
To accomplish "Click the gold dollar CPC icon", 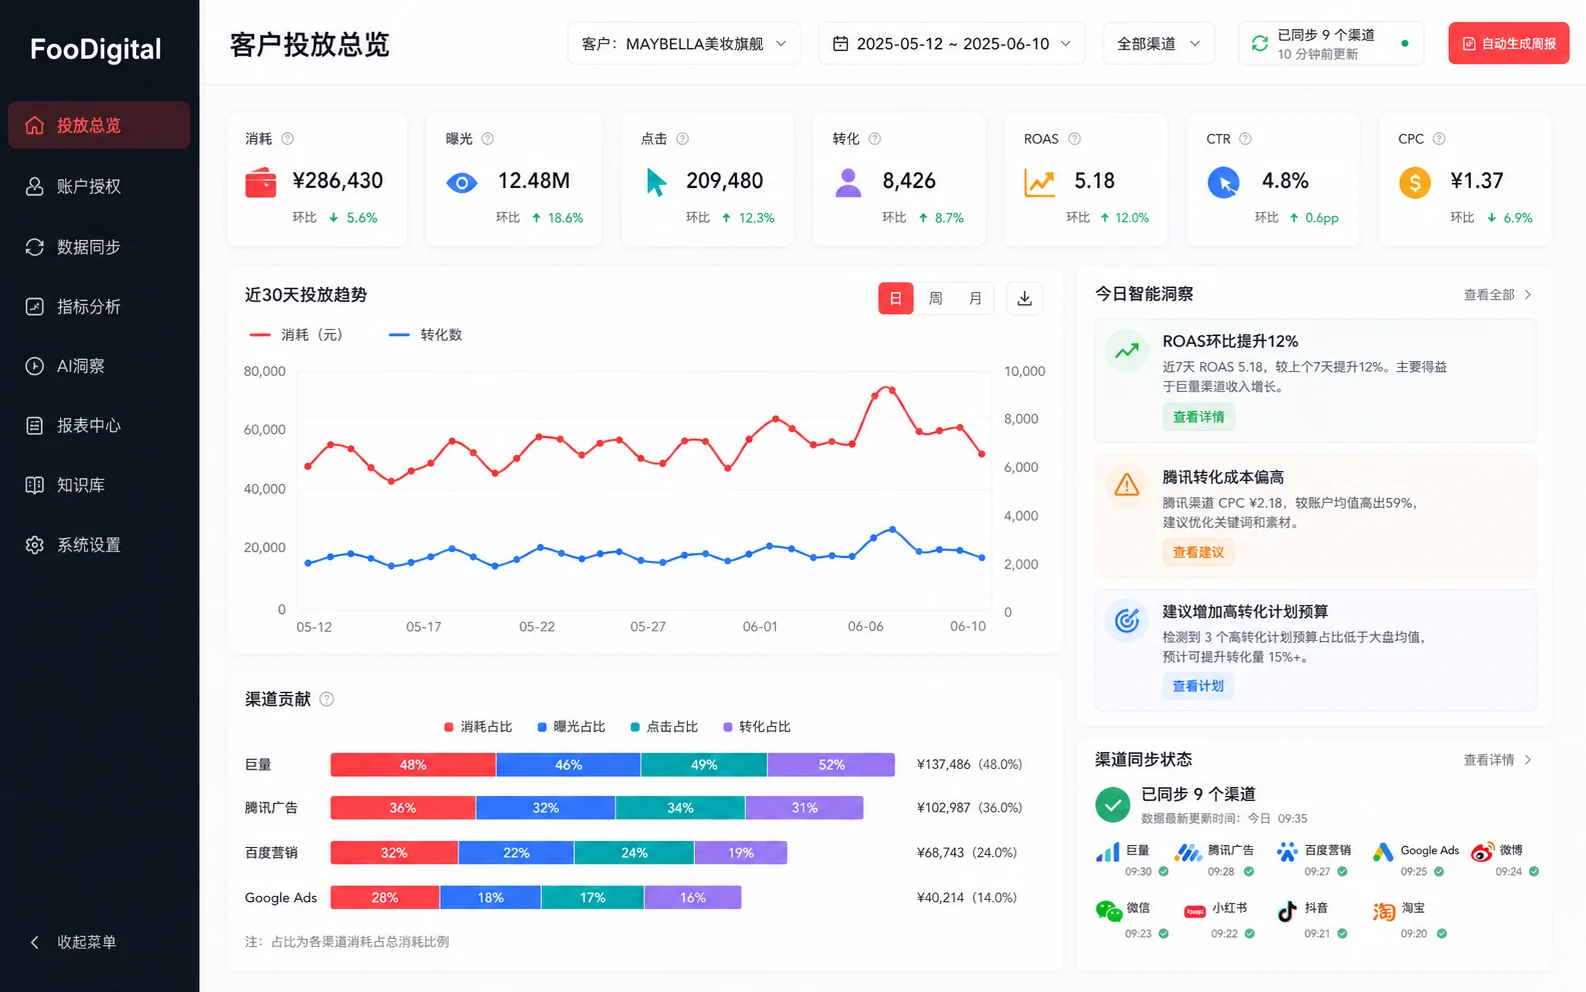I will [x=1414, y=182].
